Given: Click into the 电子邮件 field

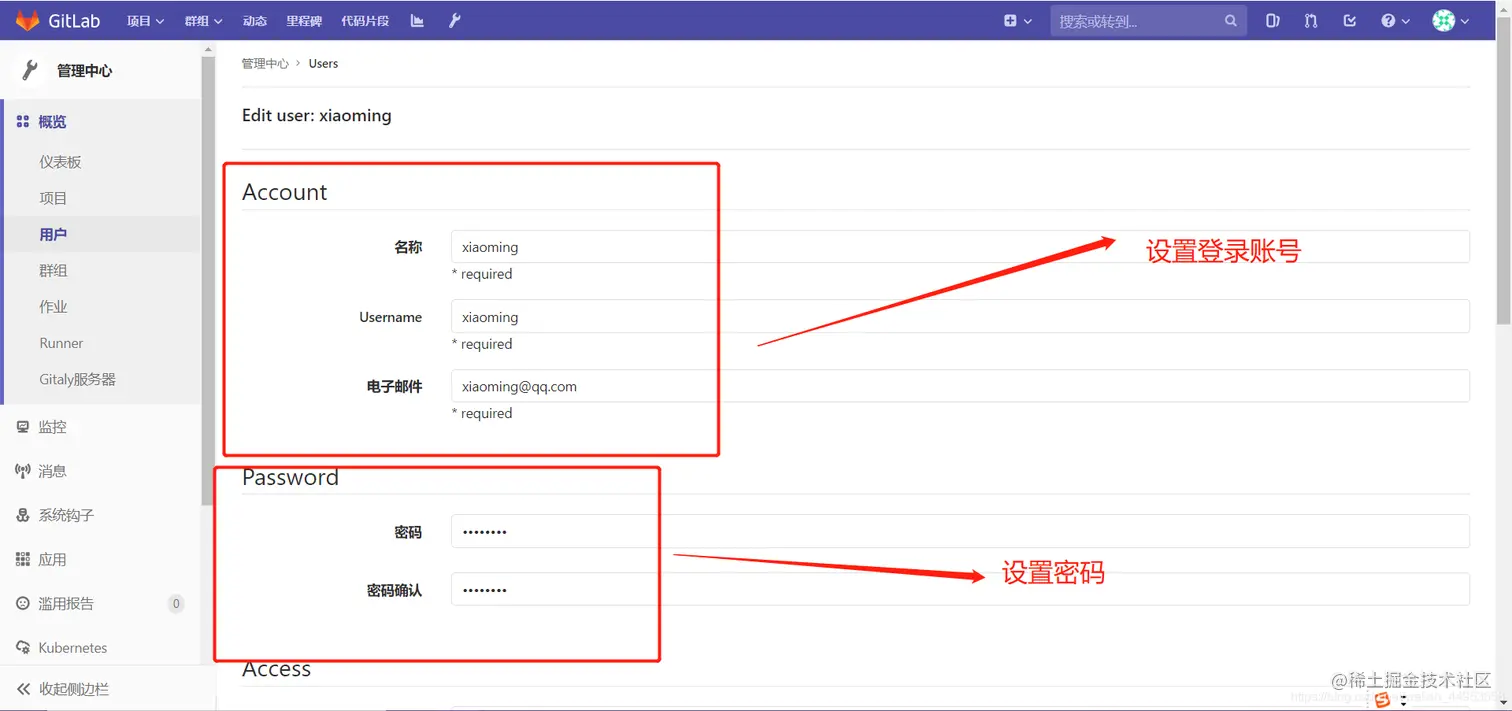Looking at the screenshot, I should point(960,386).
